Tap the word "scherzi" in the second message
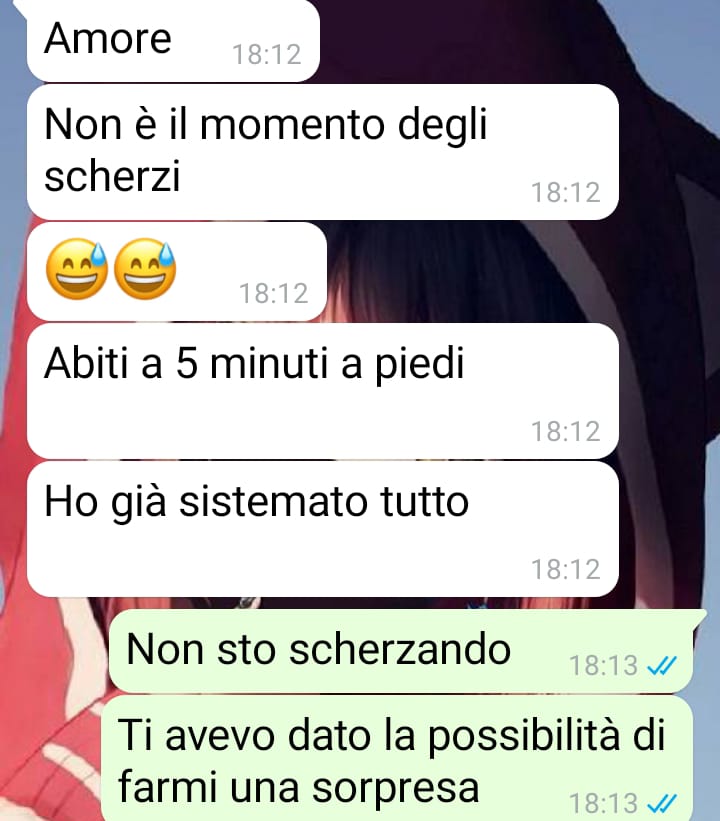Image resolution: width=720 pixels, height=821 pixels. (113, 175)
